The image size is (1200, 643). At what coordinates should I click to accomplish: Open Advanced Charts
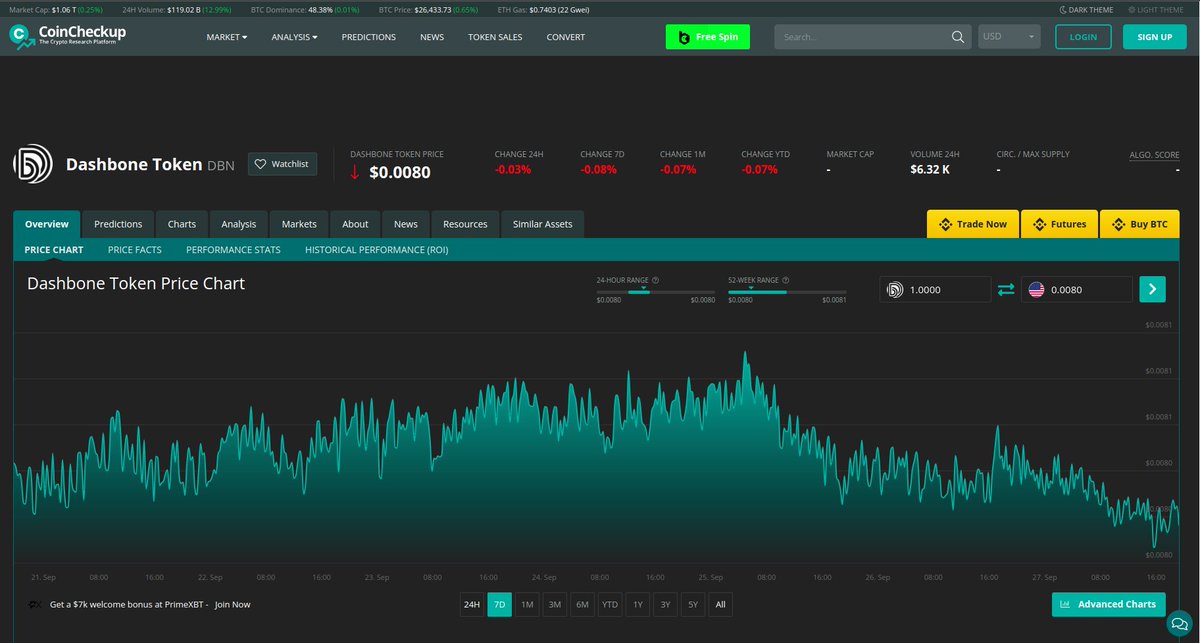tap(1109, 604)
